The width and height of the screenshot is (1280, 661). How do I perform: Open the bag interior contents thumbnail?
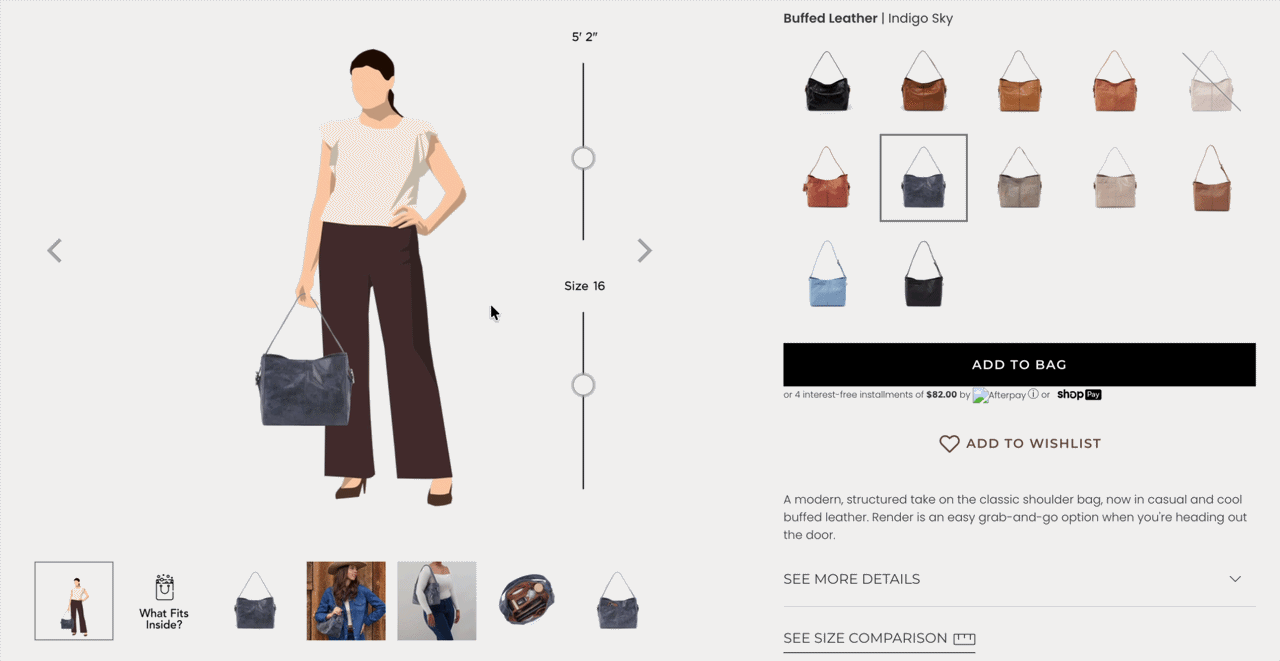527,601
